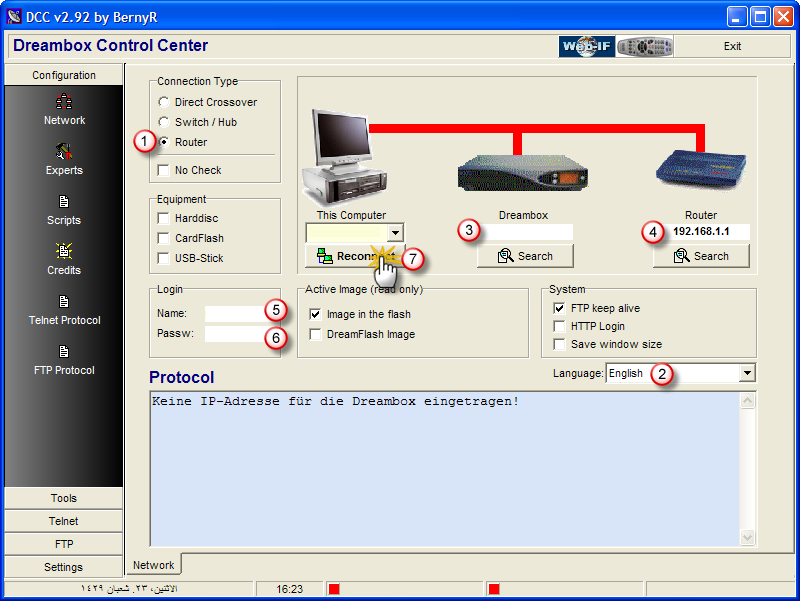Select Switch / Hub connection type
Screen dimensions: 800x601
pos(164,122)
